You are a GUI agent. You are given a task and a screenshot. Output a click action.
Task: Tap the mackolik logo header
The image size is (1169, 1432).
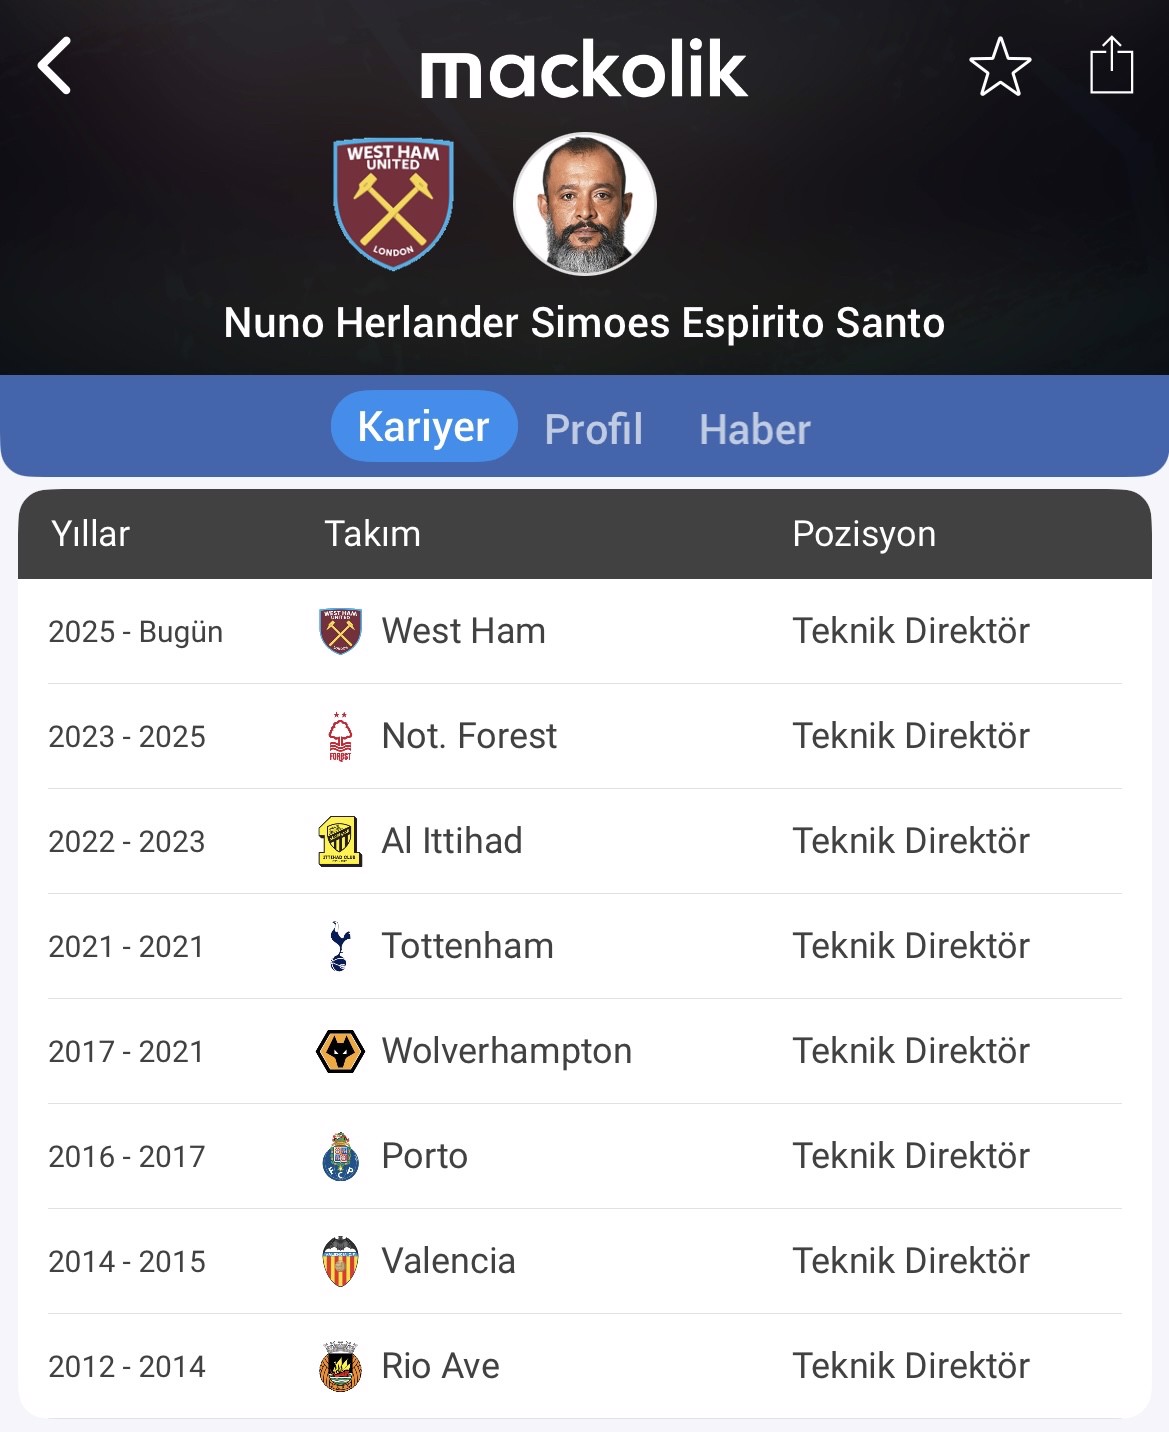point(584,69)
